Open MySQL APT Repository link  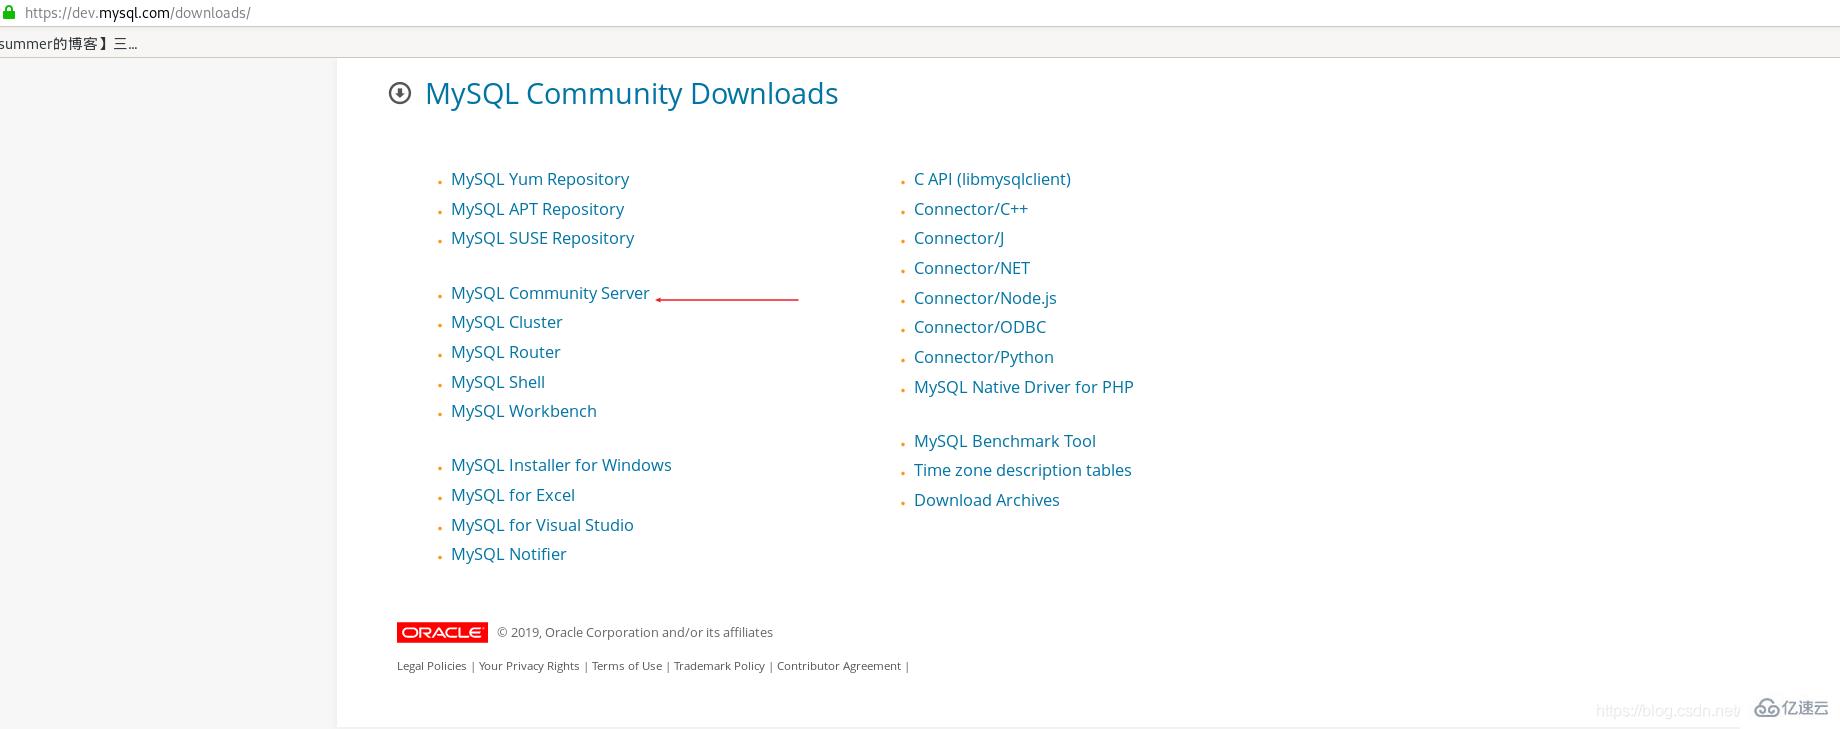[x=537, y=209]
